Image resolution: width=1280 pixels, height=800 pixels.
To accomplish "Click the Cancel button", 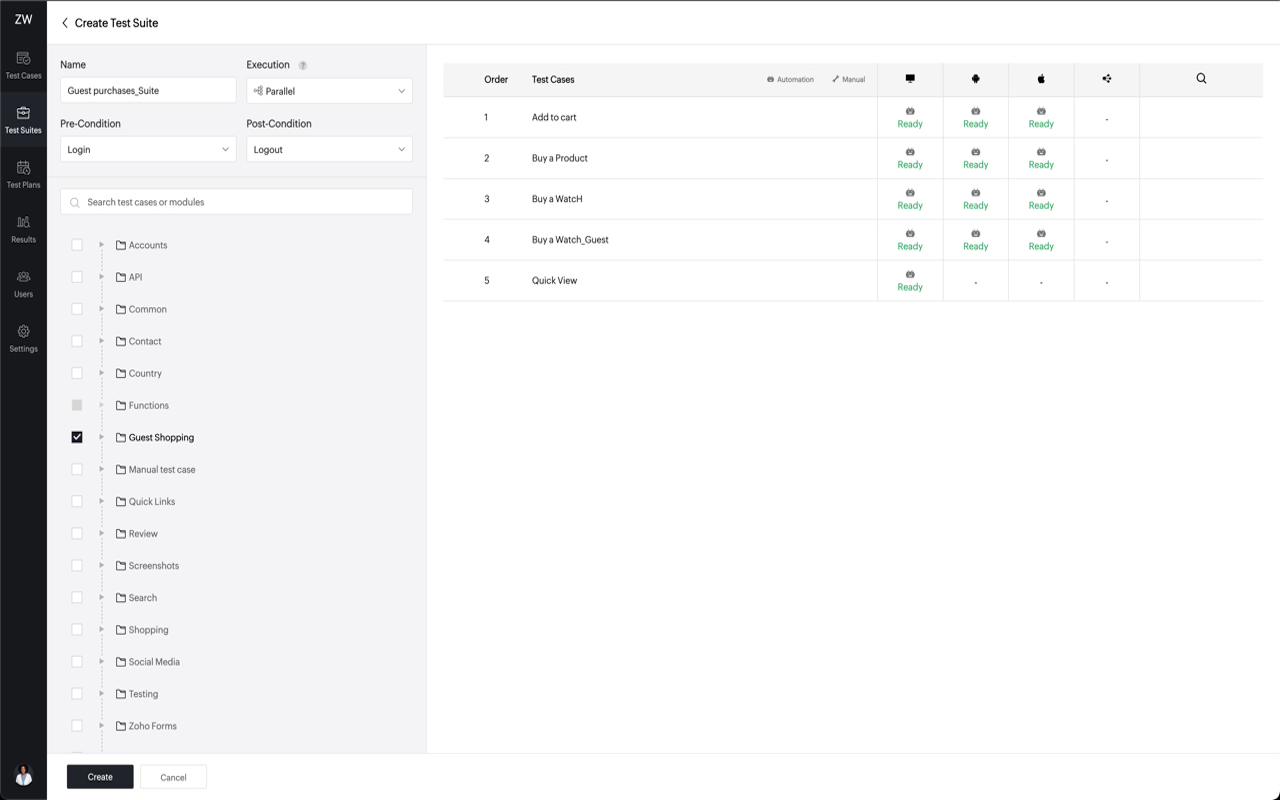I will click(x=173, y=776).
